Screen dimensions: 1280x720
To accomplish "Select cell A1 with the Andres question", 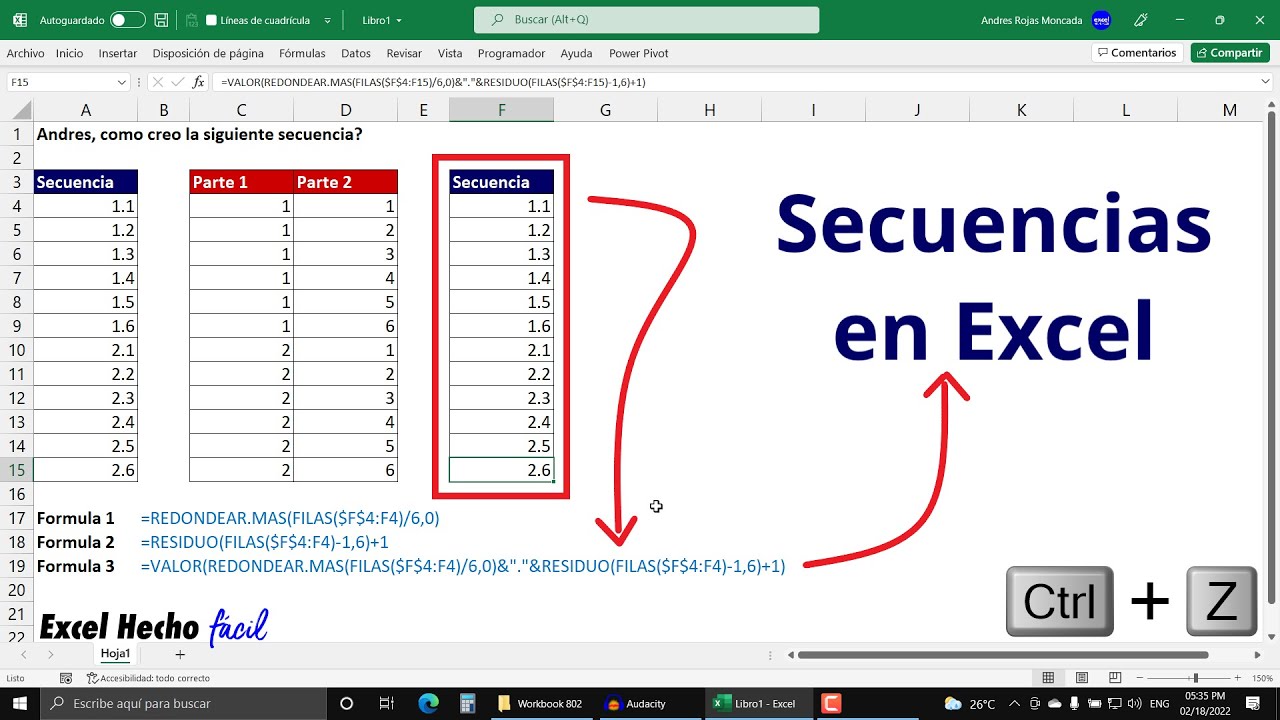I will pos(86,134).
